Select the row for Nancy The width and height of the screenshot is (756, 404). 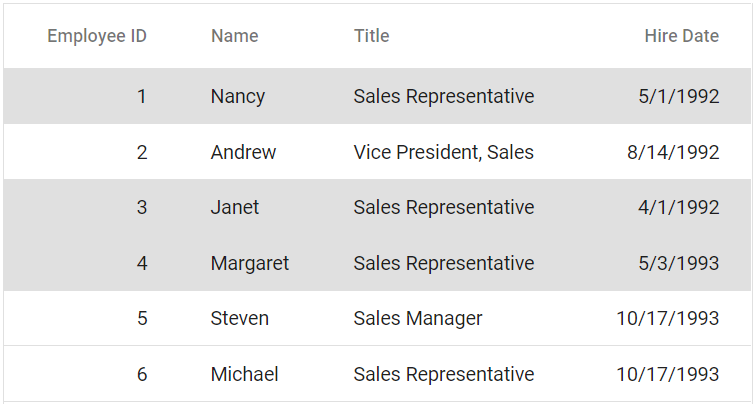pyautogui.click(x=238, y=96)
